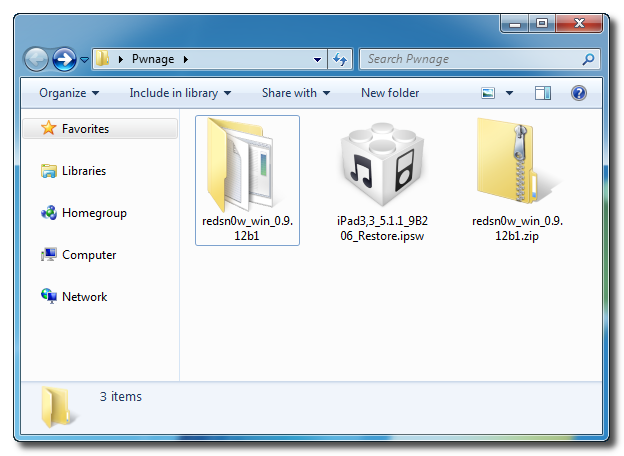Open more view options dropdown arrow
This screenshot has height=456, width=624.
509,93
